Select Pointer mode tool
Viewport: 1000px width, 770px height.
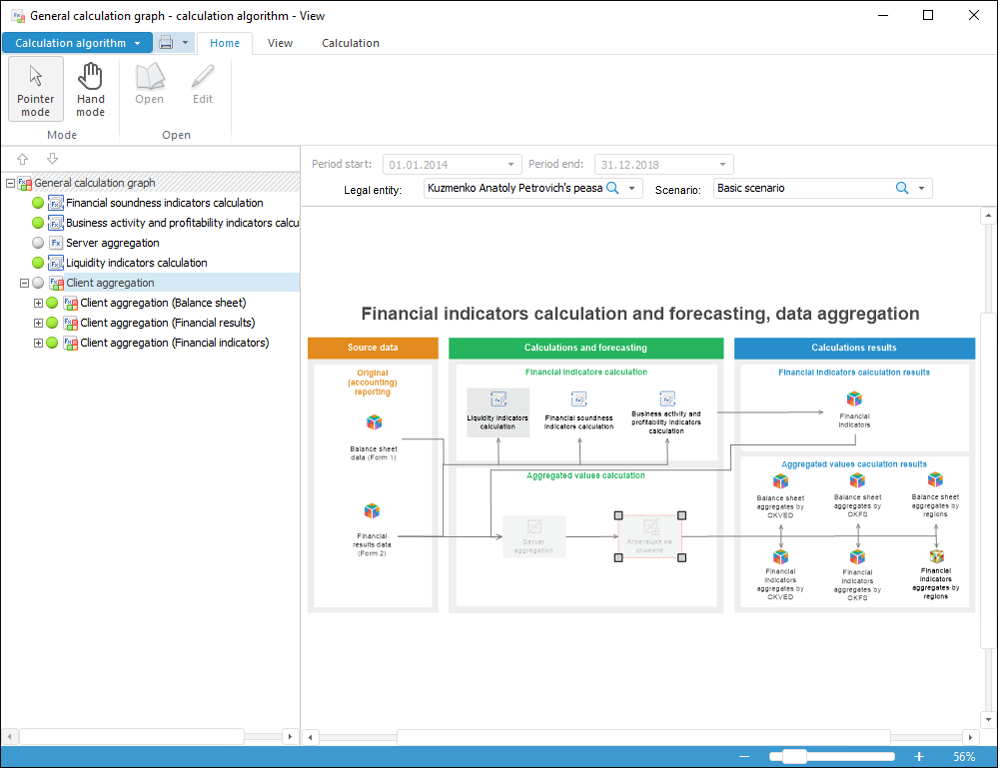(36, 89)
